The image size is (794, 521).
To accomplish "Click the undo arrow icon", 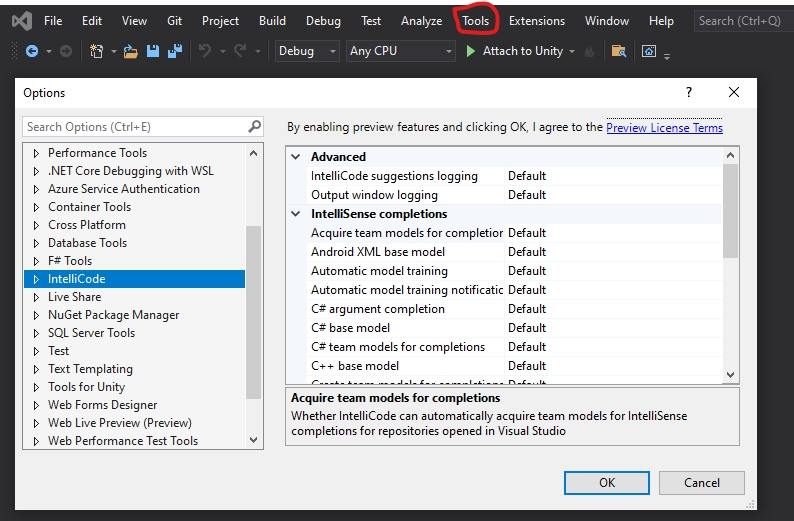I will click(204, 51).
